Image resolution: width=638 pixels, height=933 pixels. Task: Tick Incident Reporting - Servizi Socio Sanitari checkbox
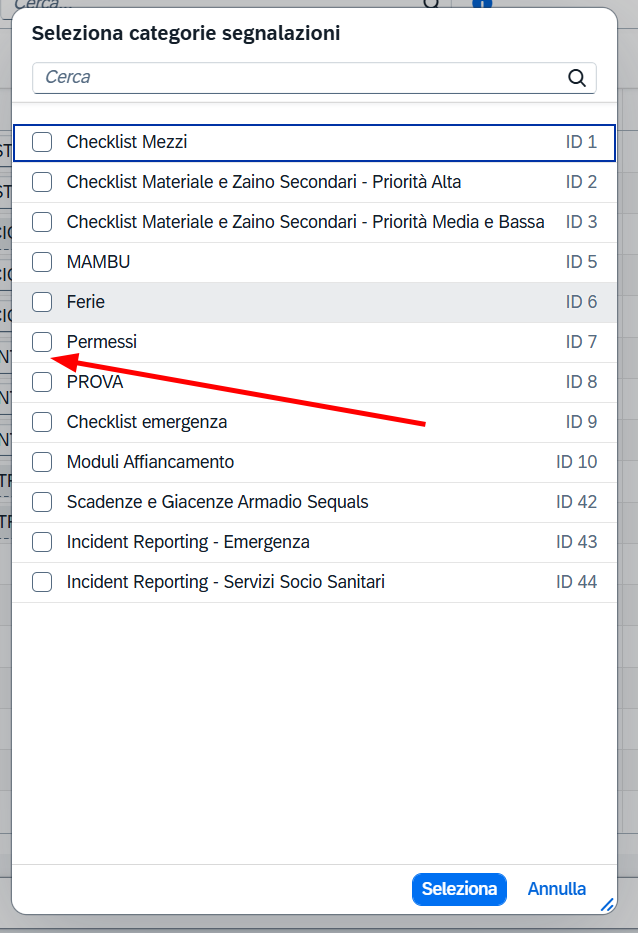[42, 582]
